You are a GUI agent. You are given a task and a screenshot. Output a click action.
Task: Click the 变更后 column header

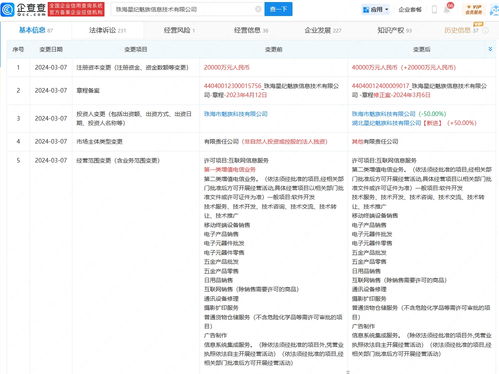click(422, 49)
